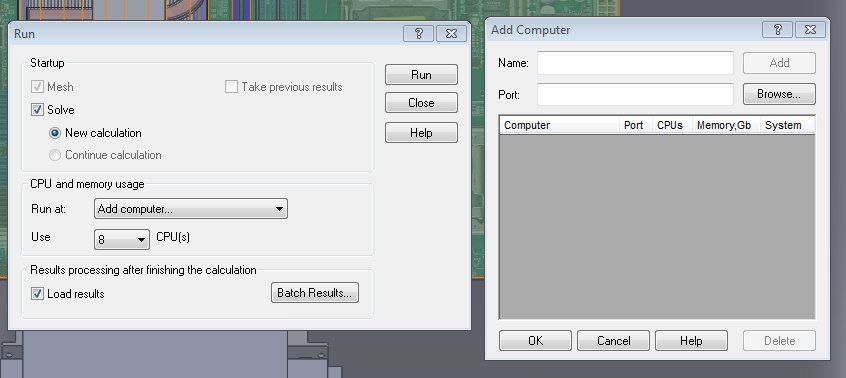The width and height of the screenshot is (846, 378).
Task: Select the New calculation radio button
Action: coord(54,133)
